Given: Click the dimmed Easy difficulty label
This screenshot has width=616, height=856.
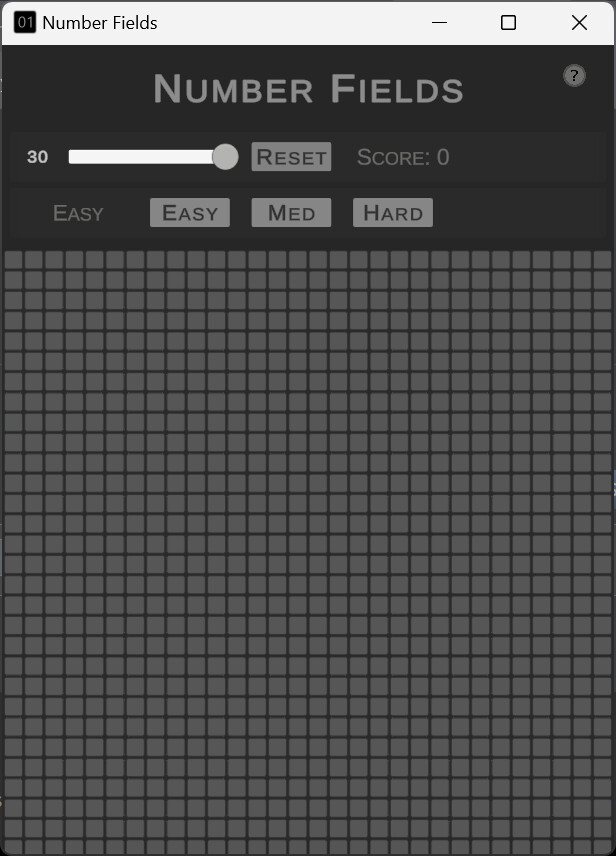Looking at the screenshot, I should (x=78, y=212).
